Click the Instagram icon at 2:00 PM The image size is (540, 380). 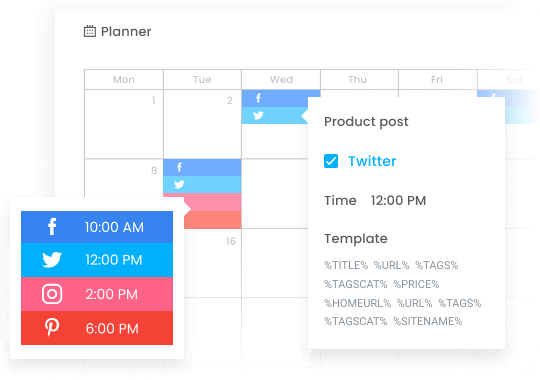click(x=52, y=294)
